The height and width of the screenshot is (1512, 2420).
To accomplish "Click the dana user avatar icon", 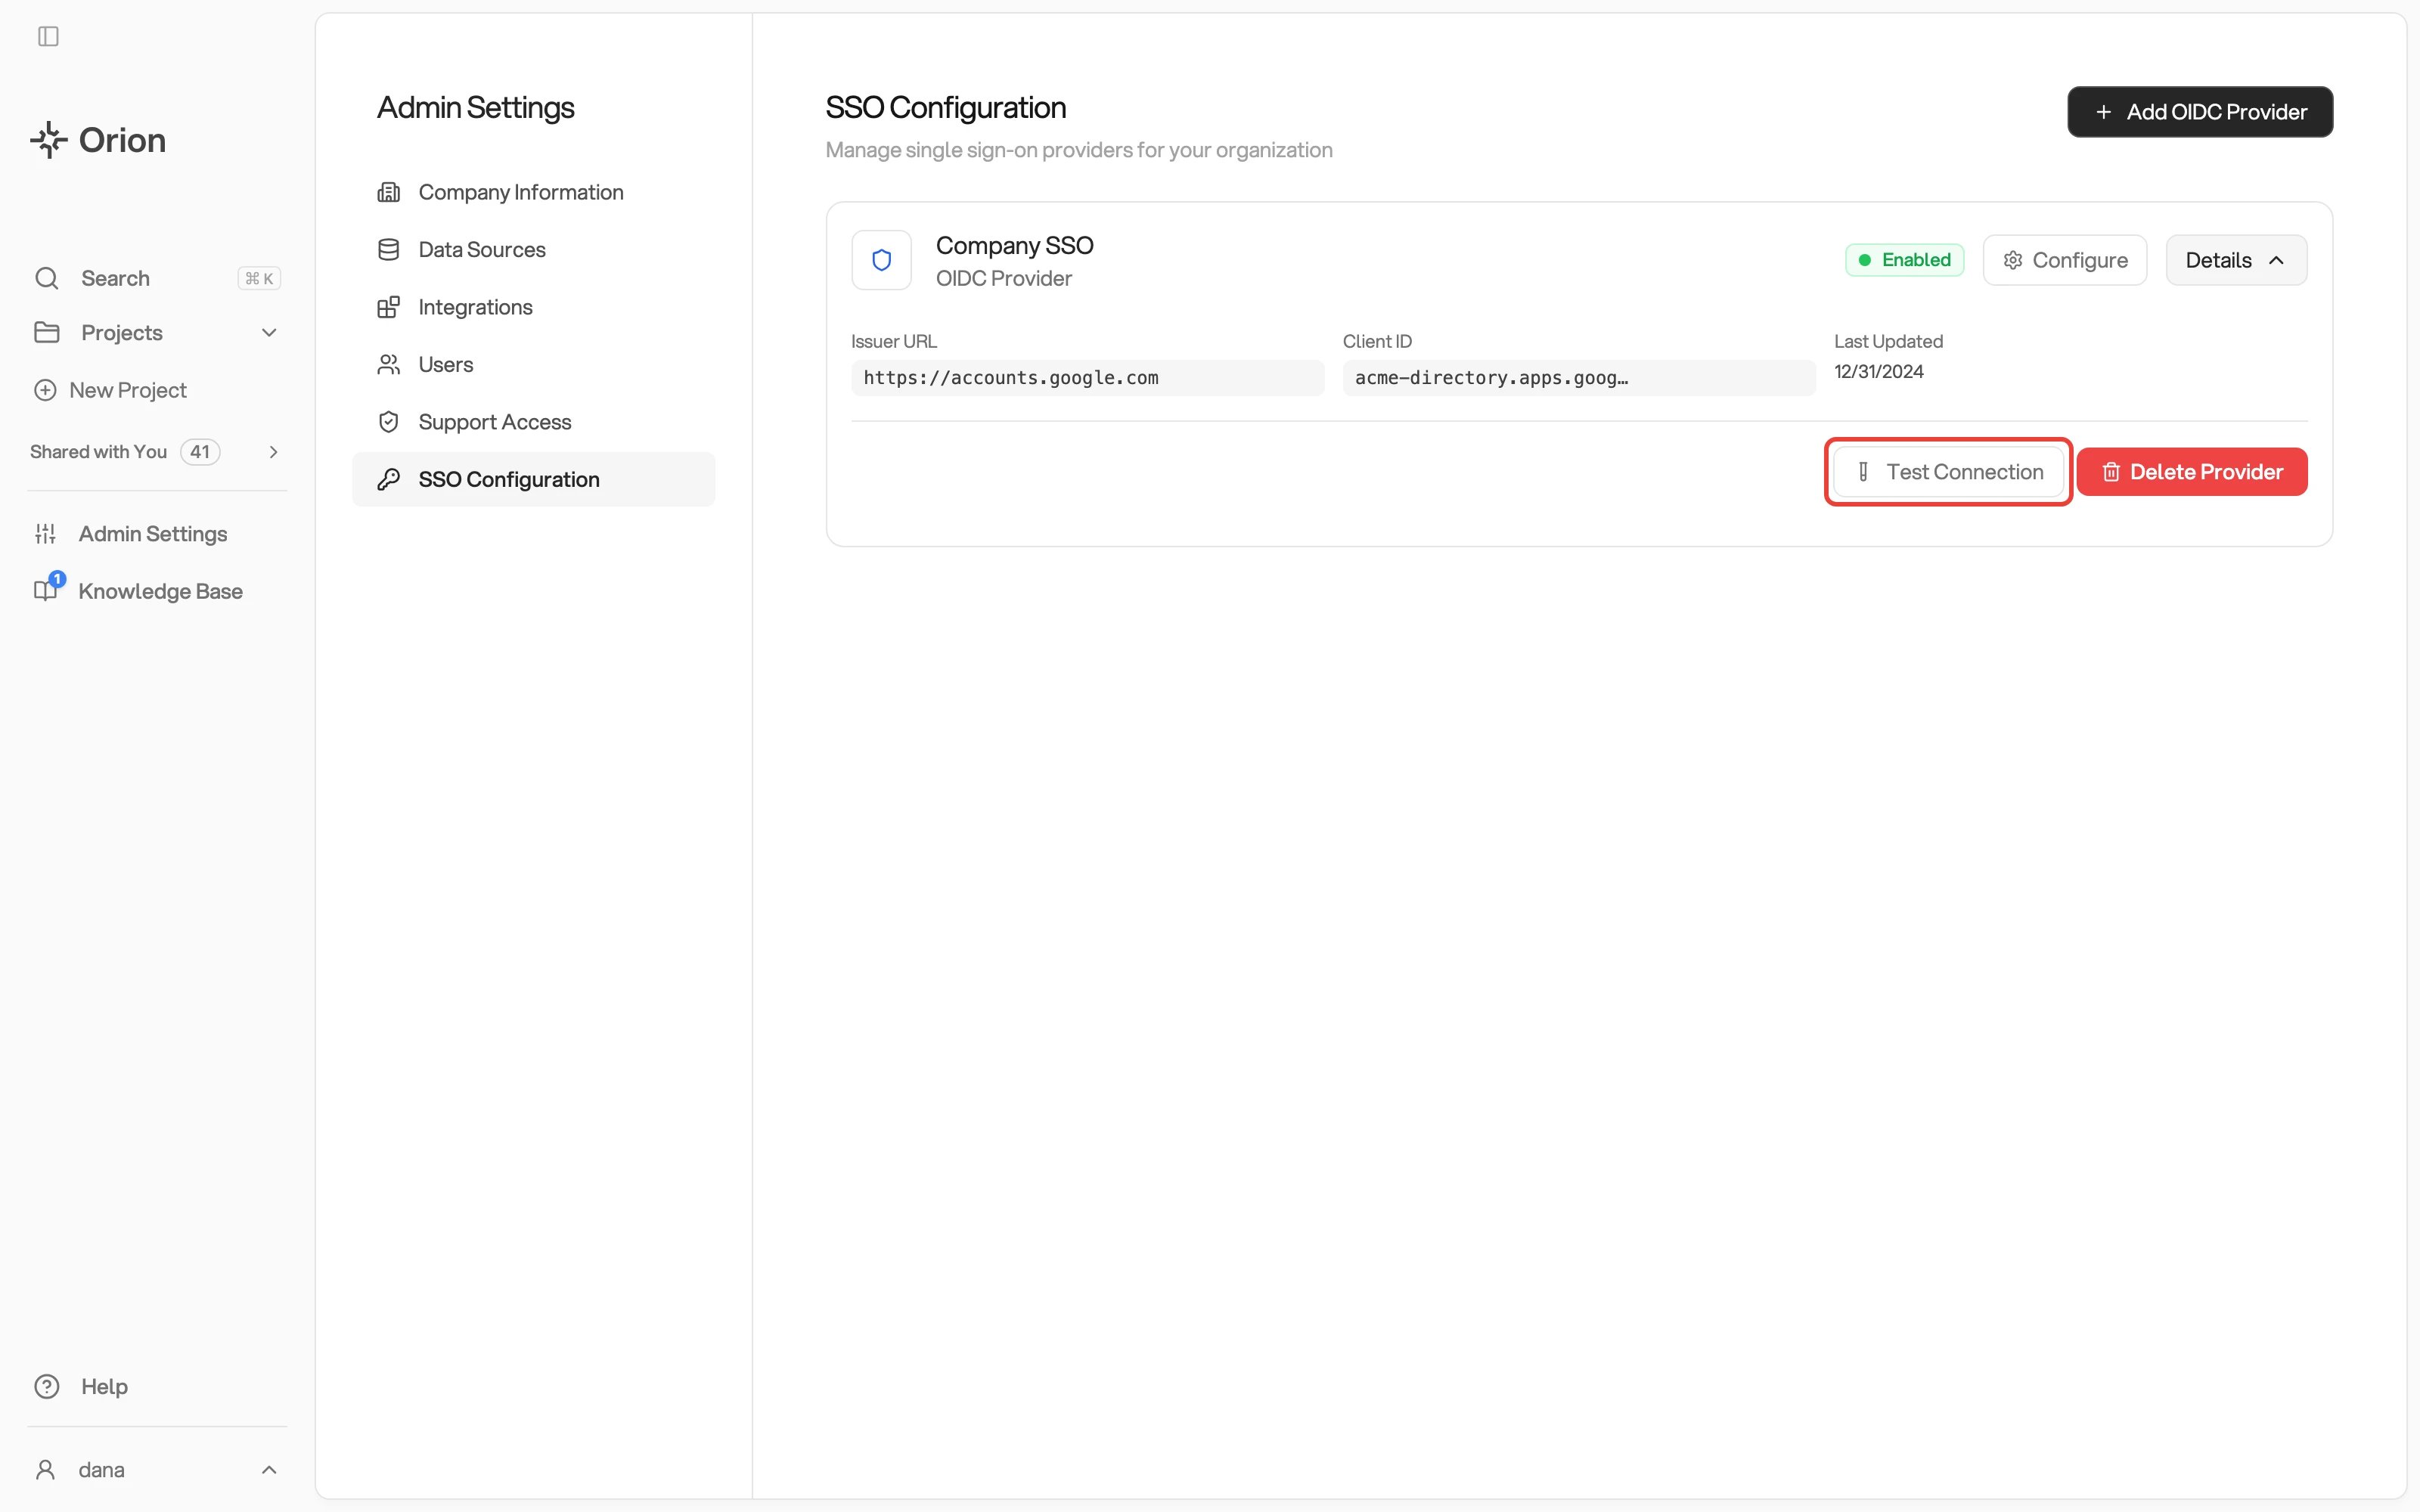I will point(45,1470).
